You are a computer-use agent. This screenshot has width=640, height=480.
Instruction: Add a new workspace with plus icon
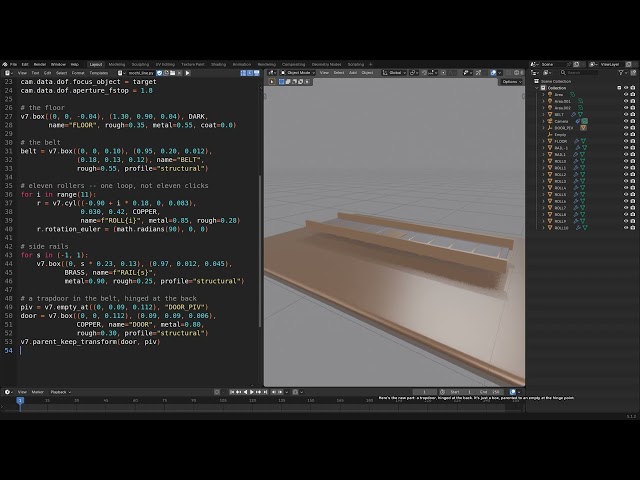(x=371, y=64)
